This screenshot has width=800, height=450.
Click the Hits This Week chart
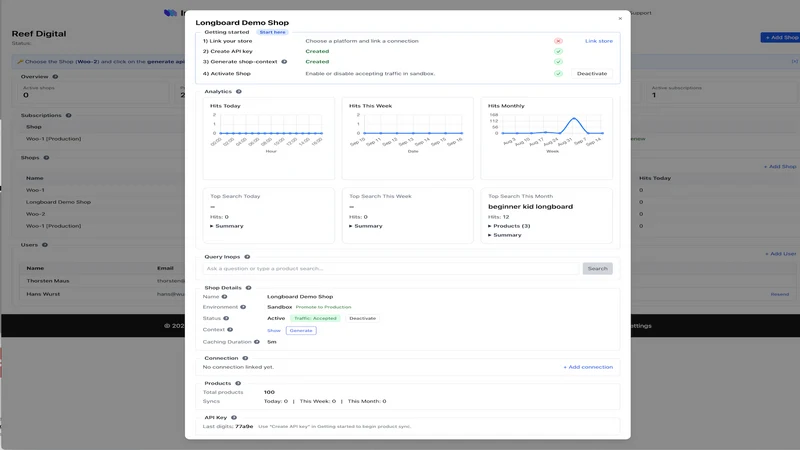click(408, 138)
